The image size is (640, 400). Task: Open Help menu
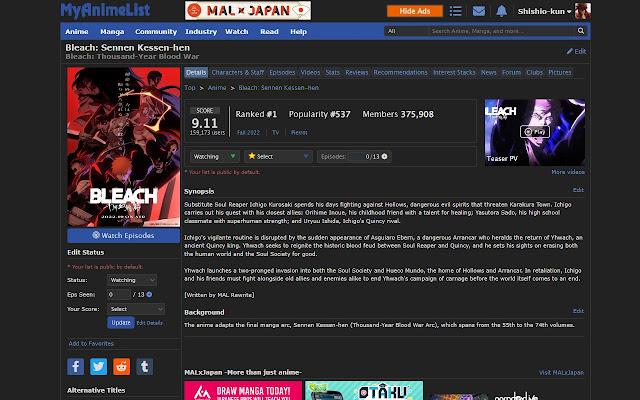pyautogui.click(x=298, y=31)
